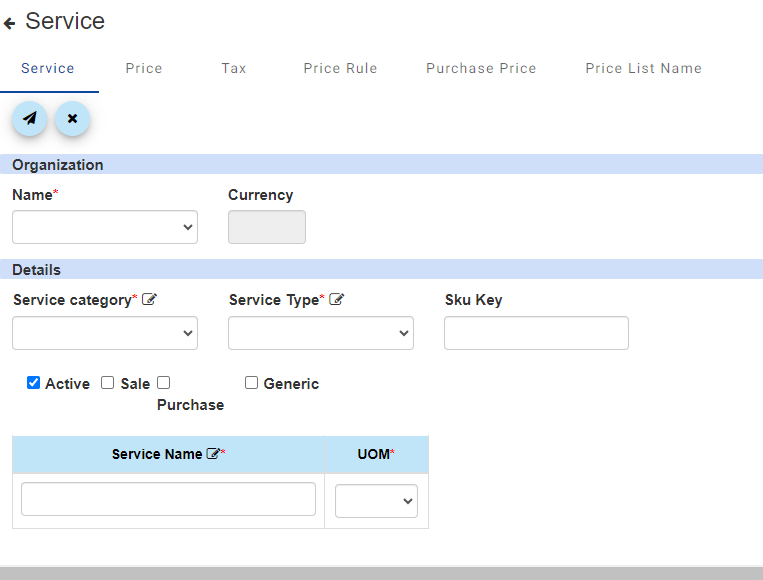
Task: Click edit icon next to Service Type
Action: 336,300
